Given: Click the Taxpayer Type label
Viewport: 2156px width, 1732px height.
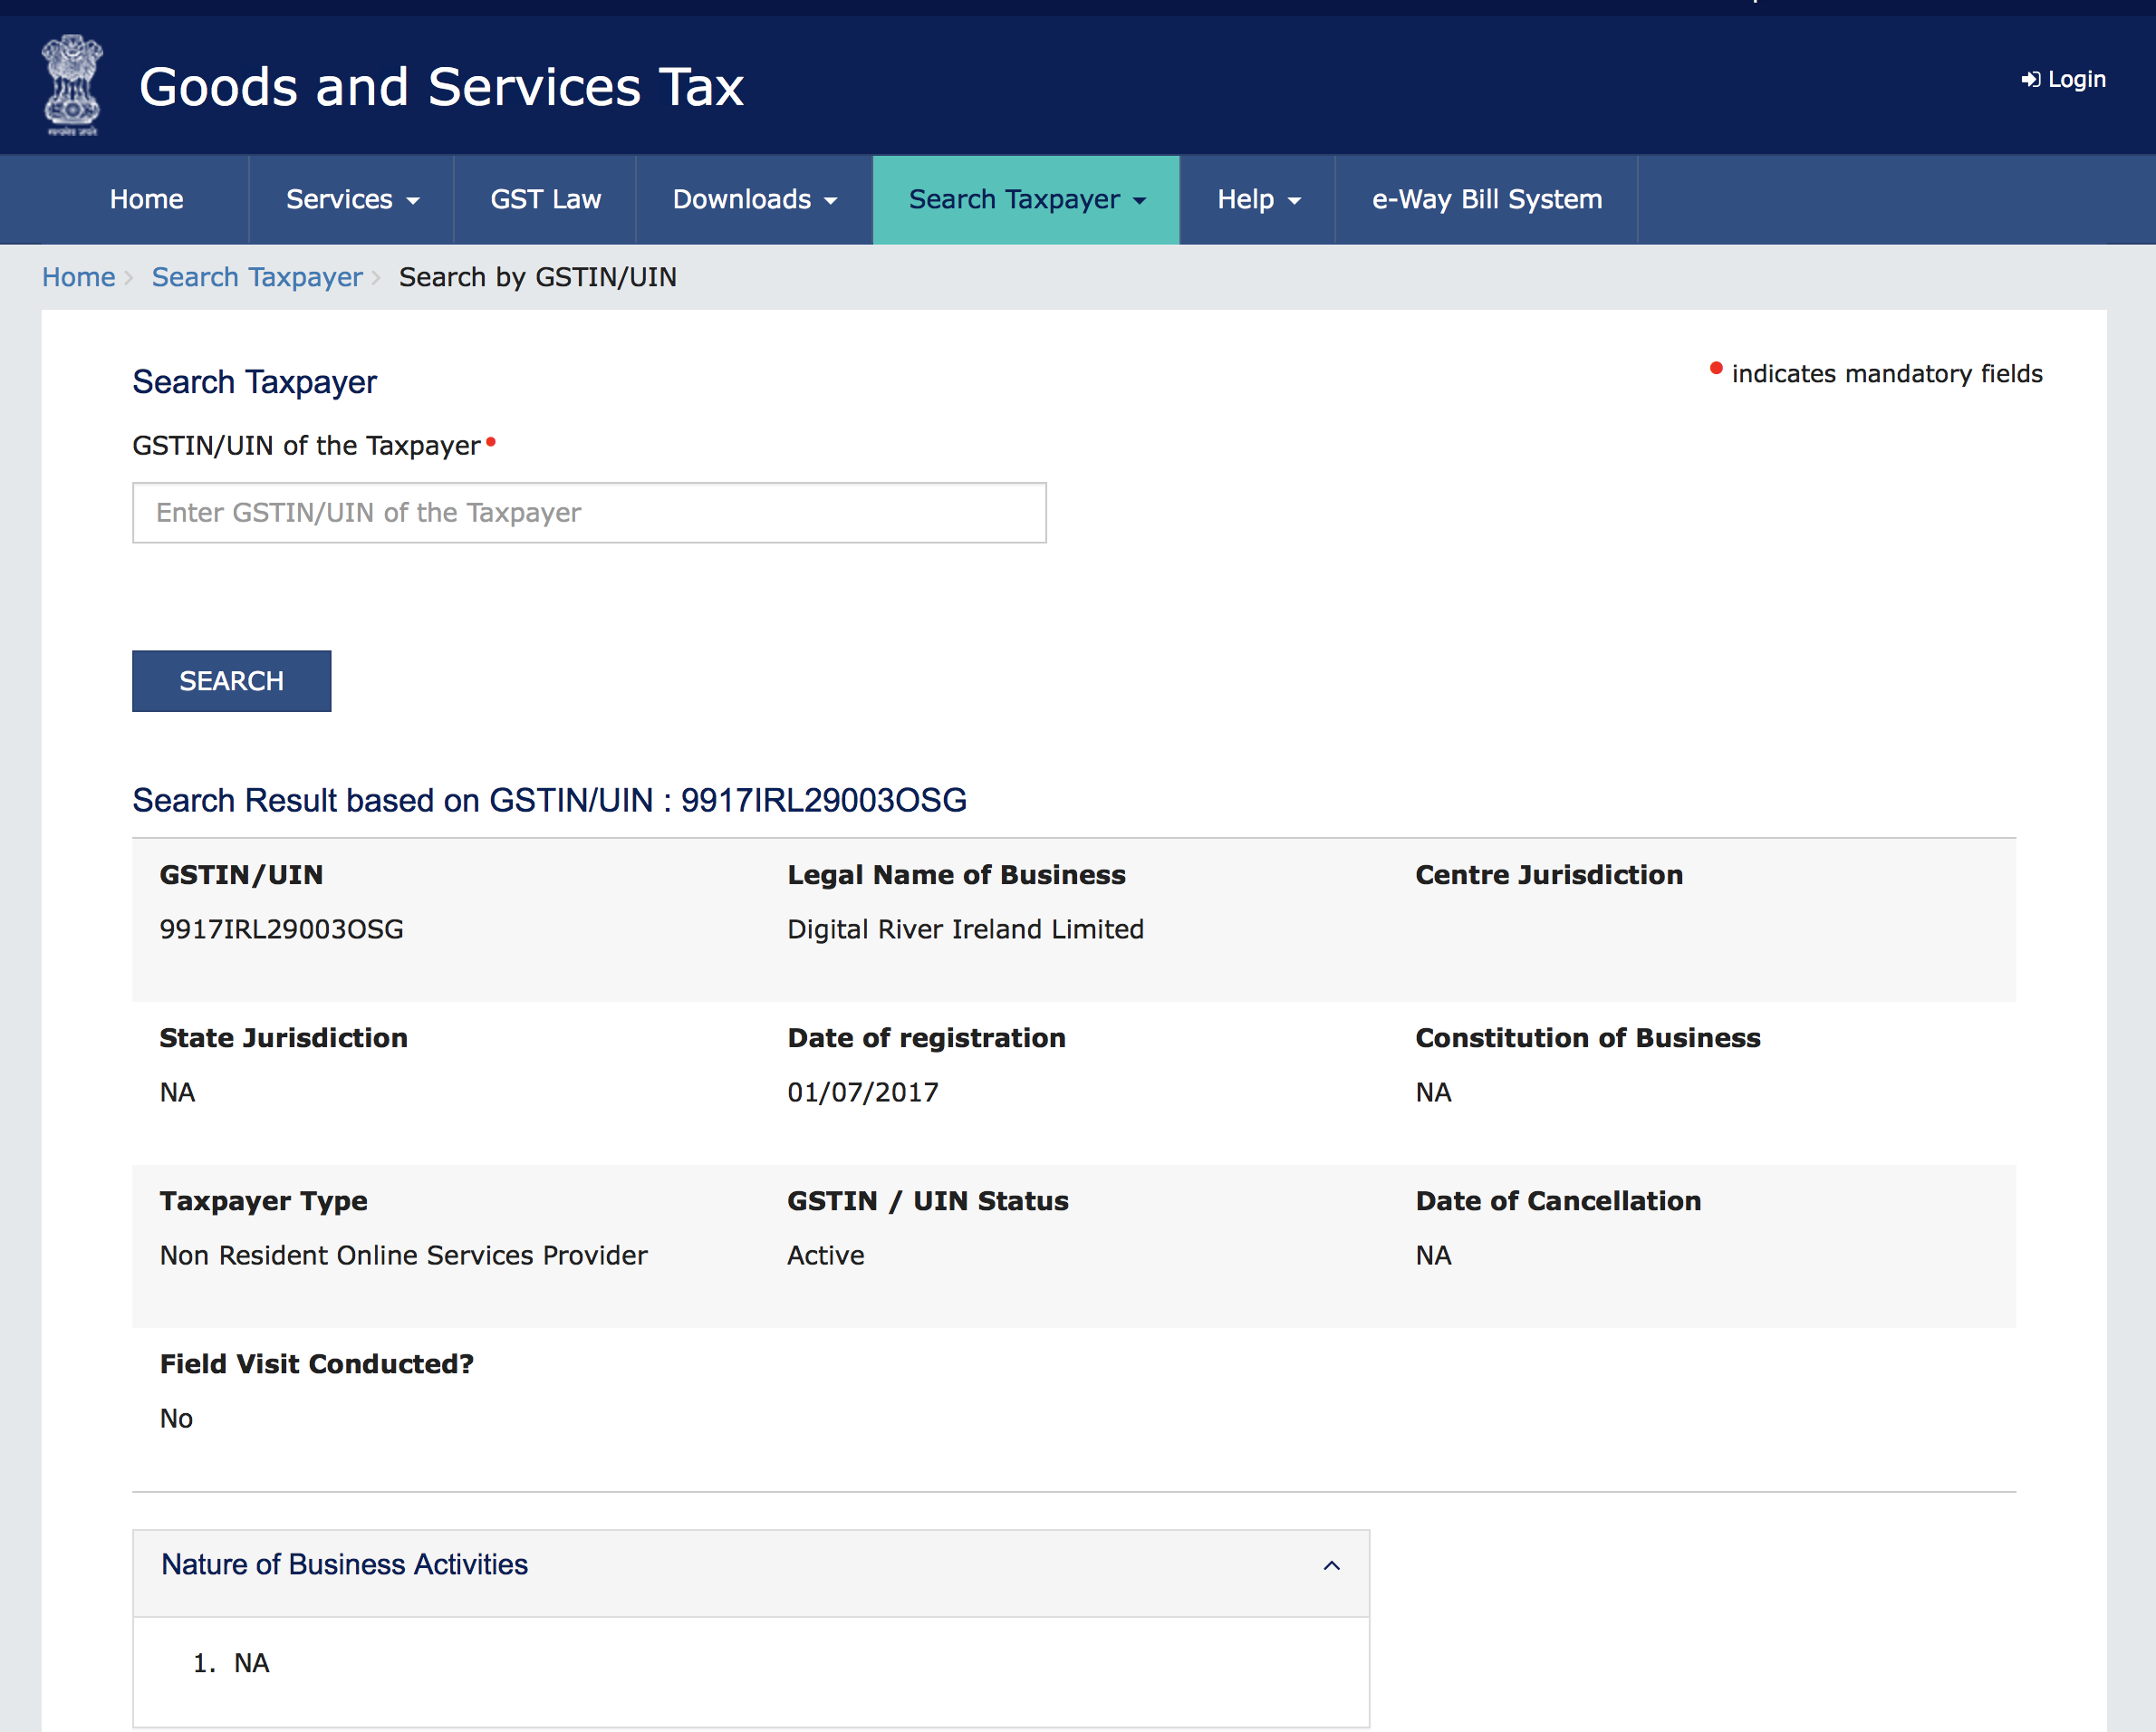Looking at the screenshot, I should (264, 1201).
